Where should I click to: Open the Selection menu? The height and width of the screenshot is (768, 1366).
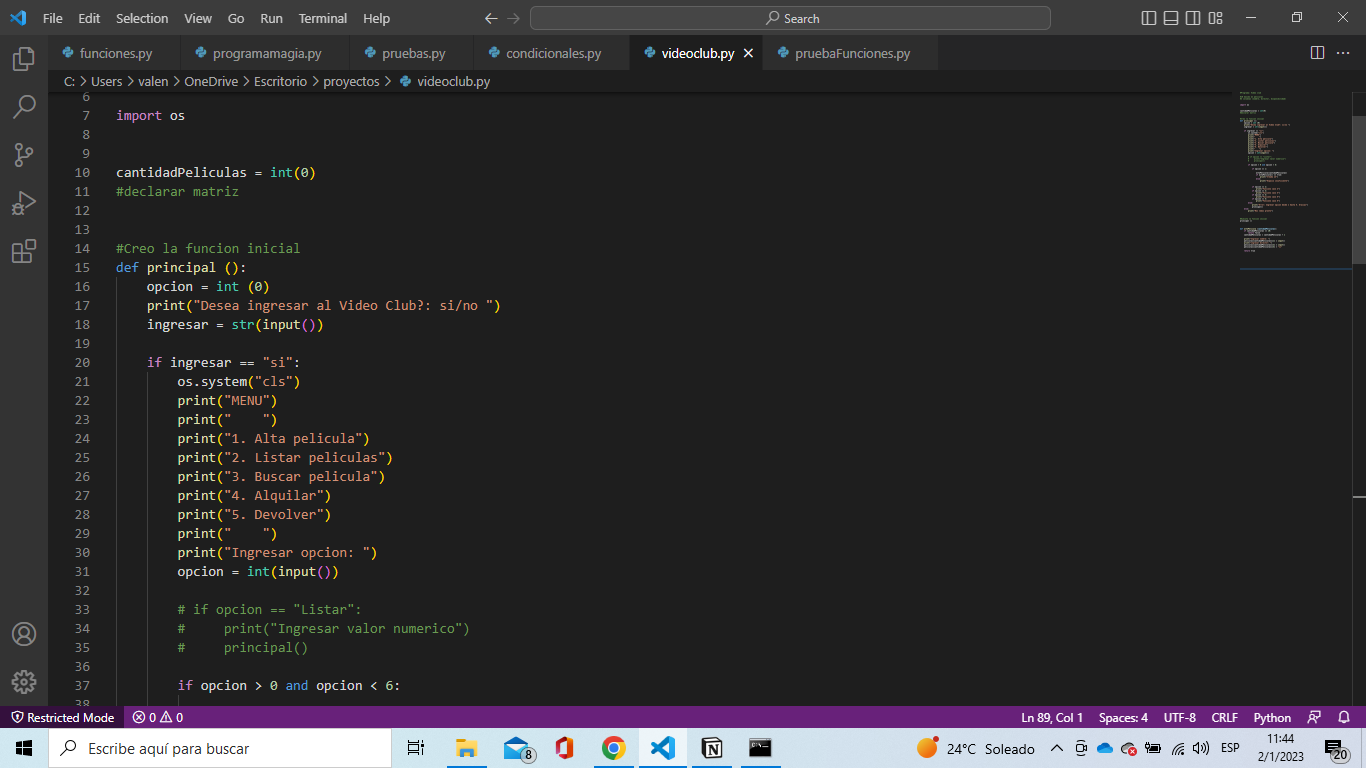[x=142, y=18]
